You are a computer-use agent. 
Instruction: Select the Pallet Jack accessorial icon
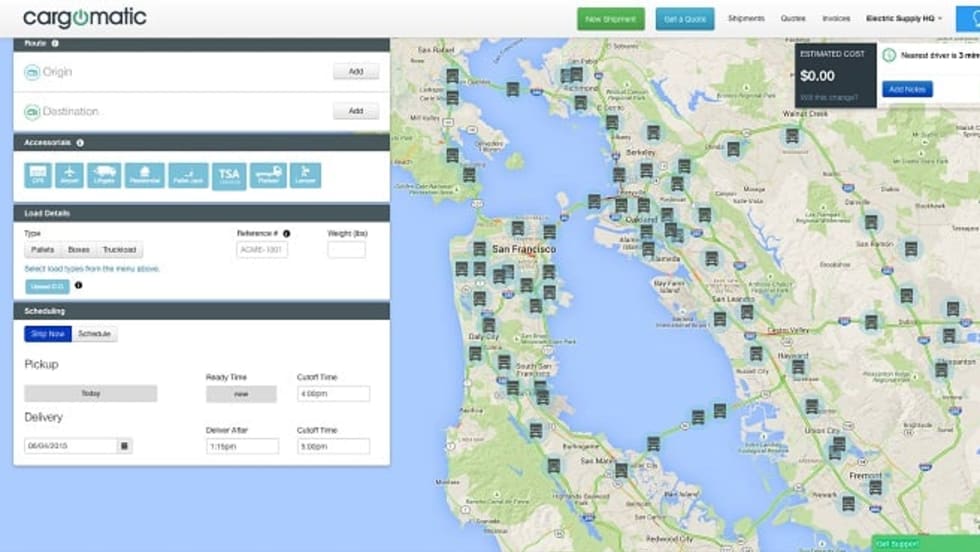click(188, 176)
